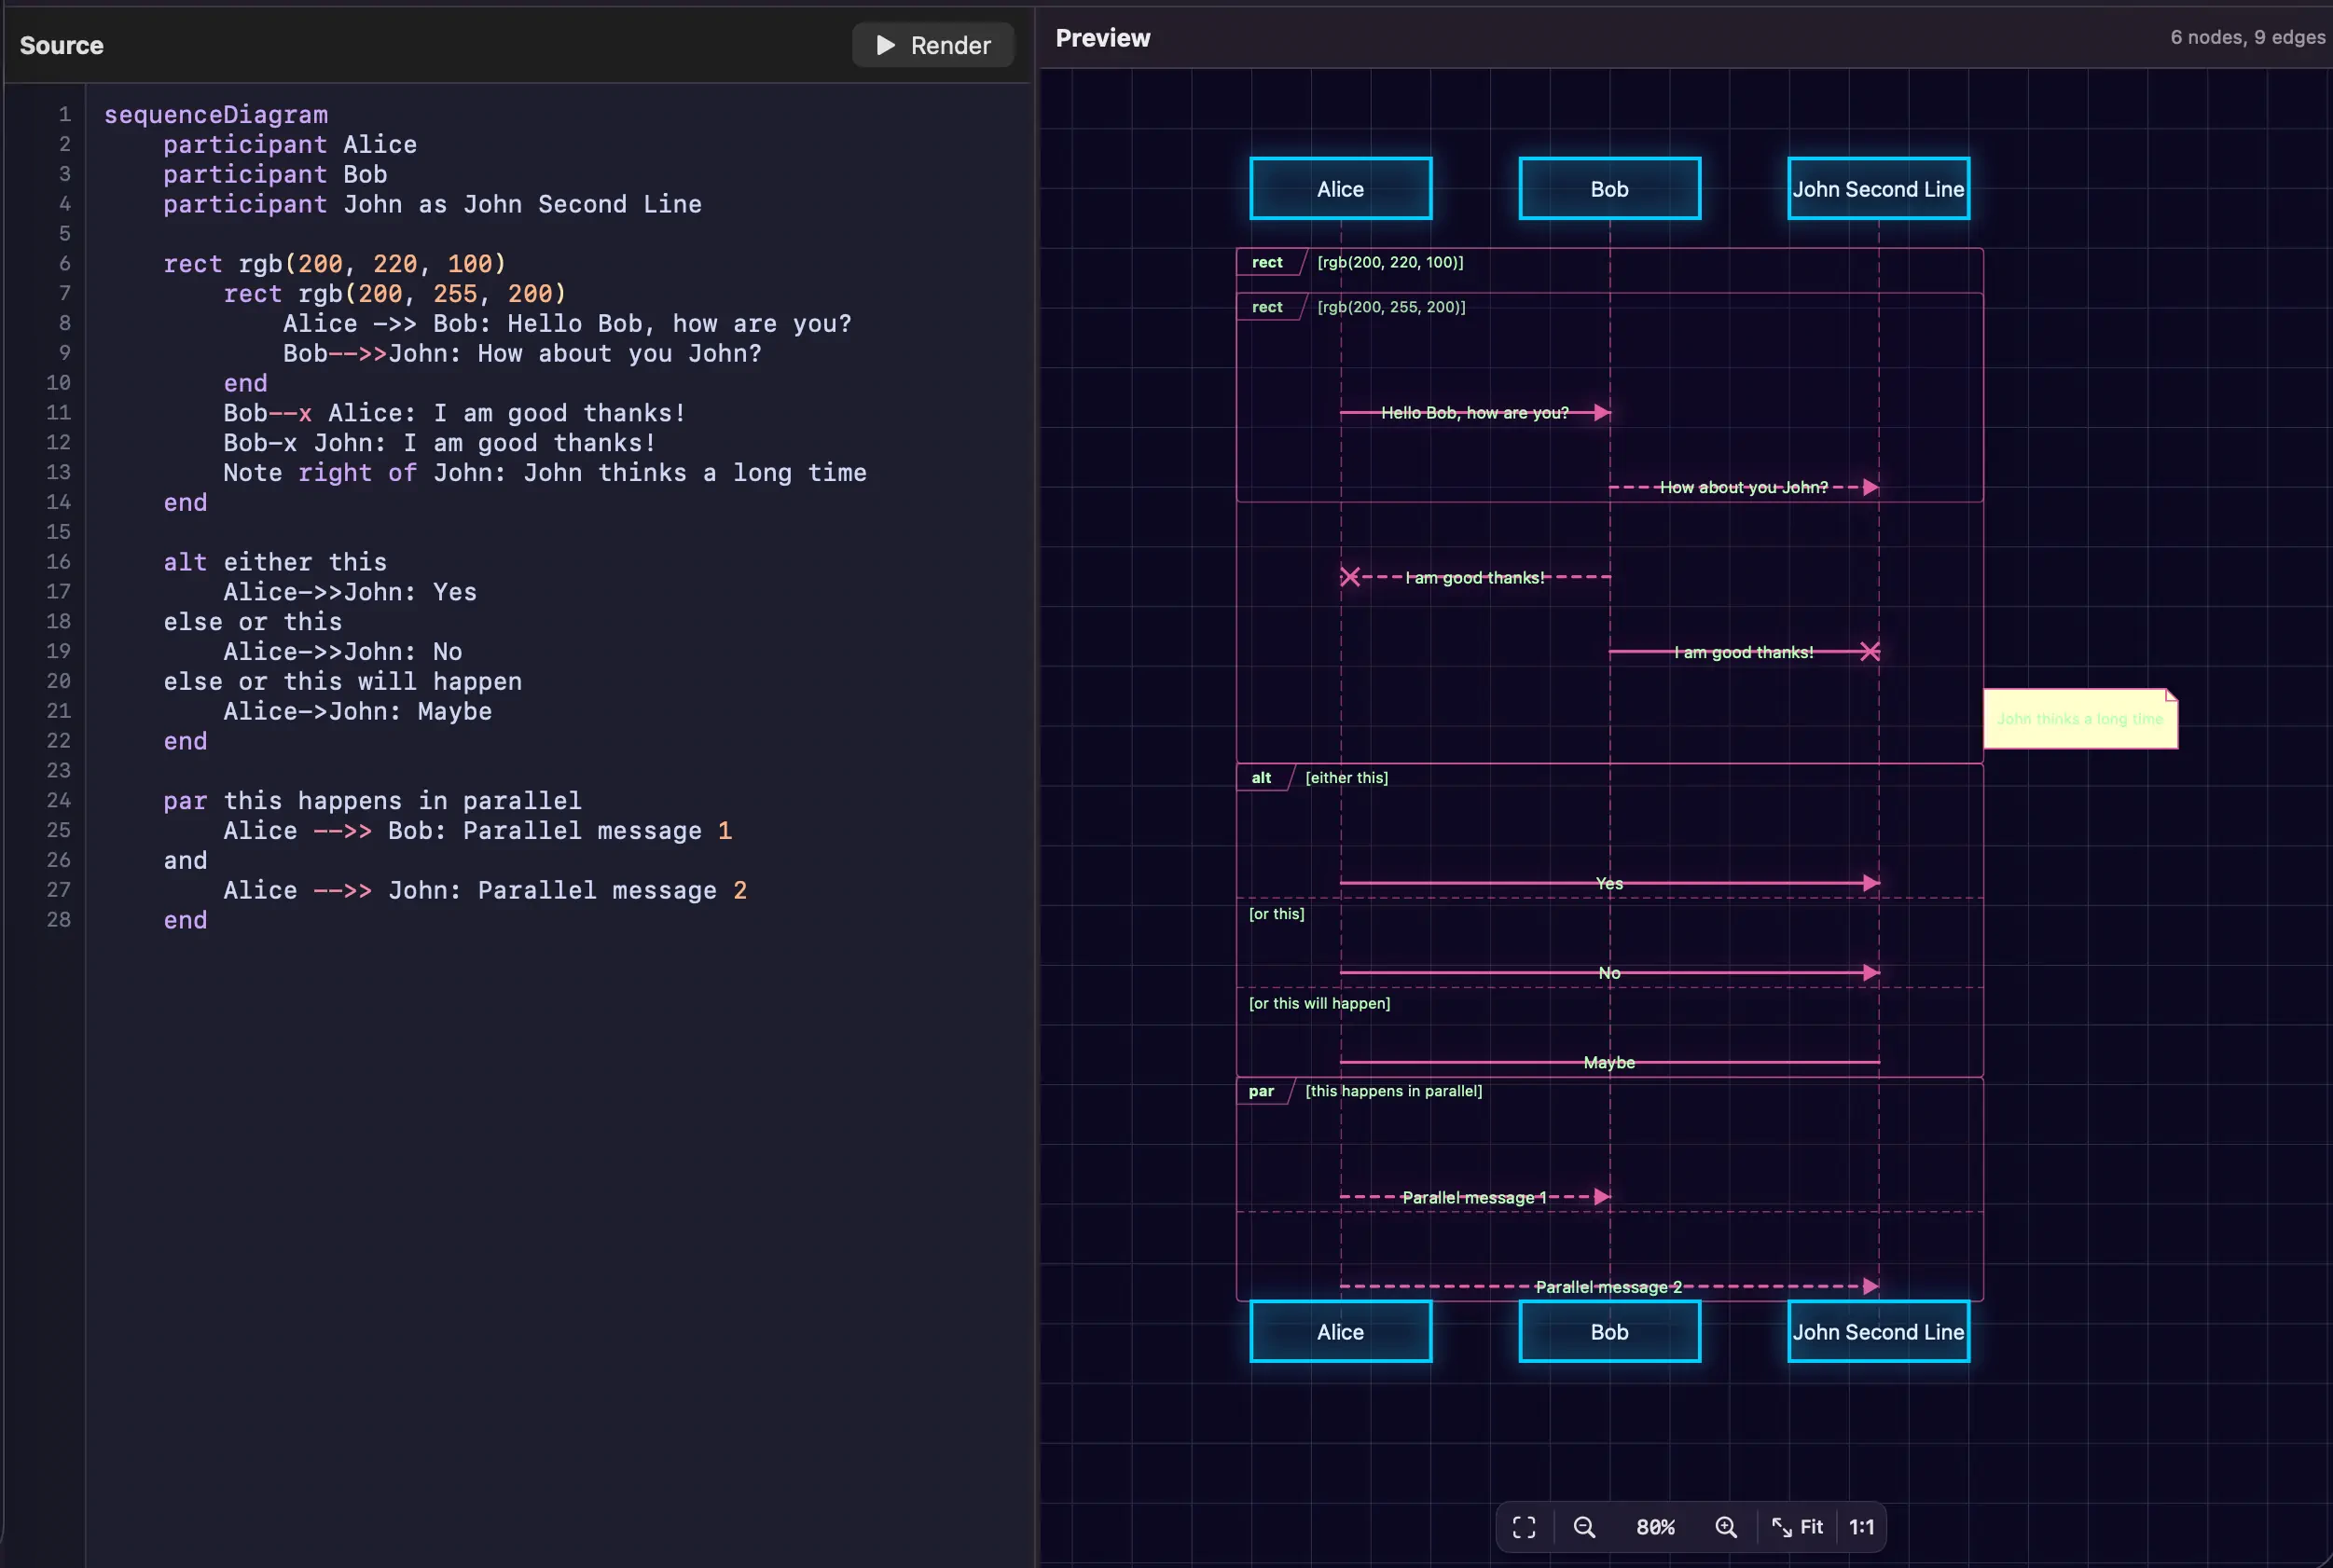Select the top Alice participant box
The width and height of the screenshot is (2333, 1568).
(x=1340, y=188)
